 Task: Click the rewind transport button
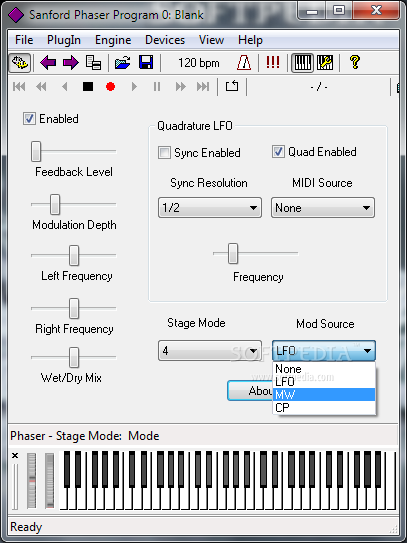point(42,87)
